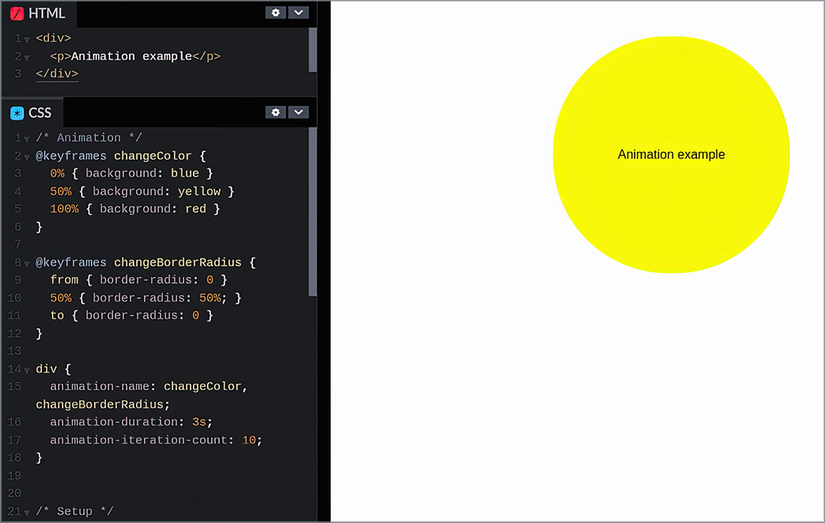Click the opening <div> tag on HTML line 1

[x=53, y=38]
